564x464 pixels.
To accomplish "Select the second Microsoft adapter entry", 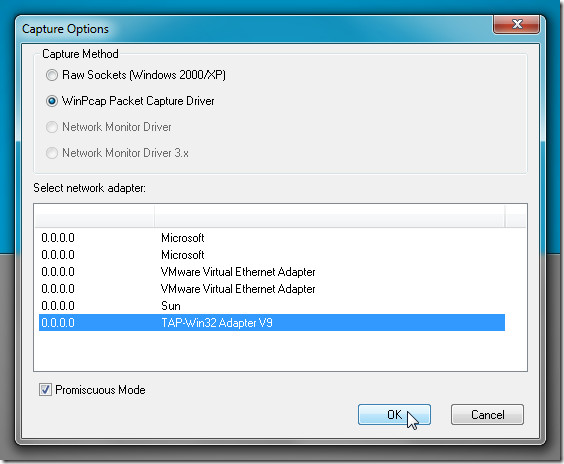I will tap(272, 255).
